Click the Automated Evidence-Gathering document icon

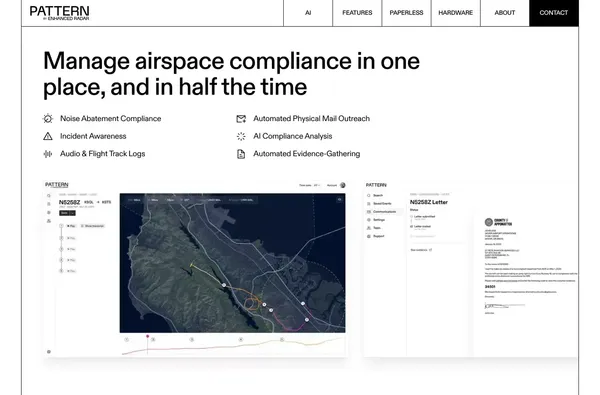241,154
